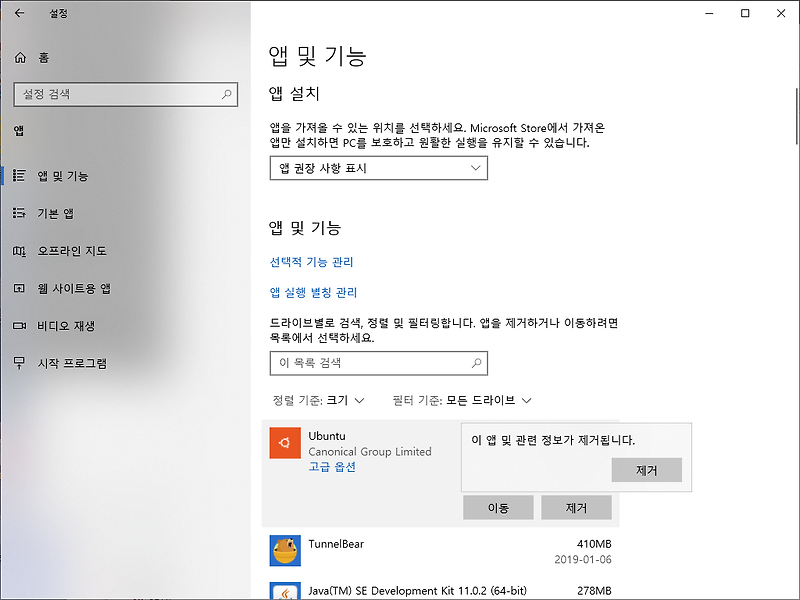Go back with the arrow icon
The width and height of the screenshot is (800, 600).
tap(19, 13)
